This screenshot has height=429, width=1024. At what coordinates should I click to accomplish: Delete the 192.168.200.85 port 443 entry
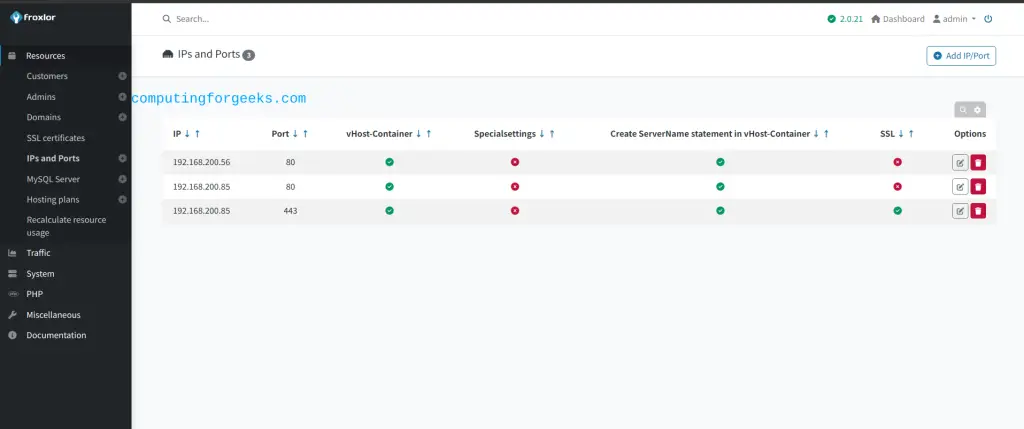click(x=978, y=211)
